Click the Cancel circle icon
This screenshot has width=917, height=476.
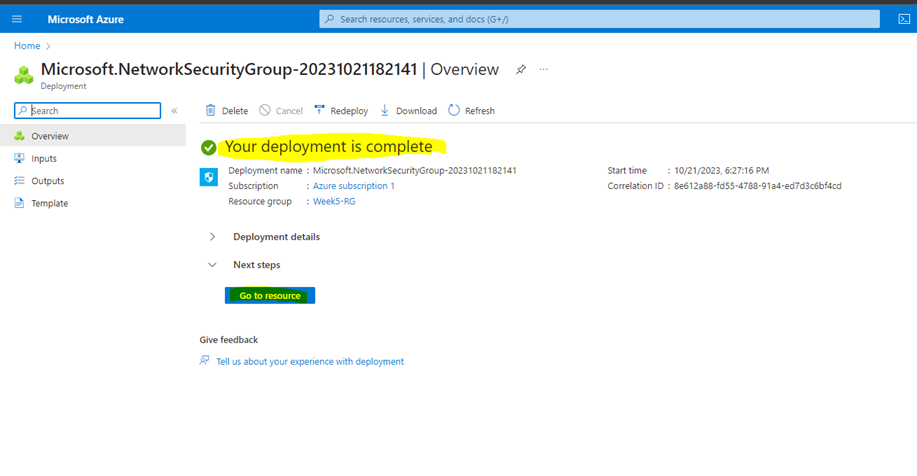pos(265,110)
